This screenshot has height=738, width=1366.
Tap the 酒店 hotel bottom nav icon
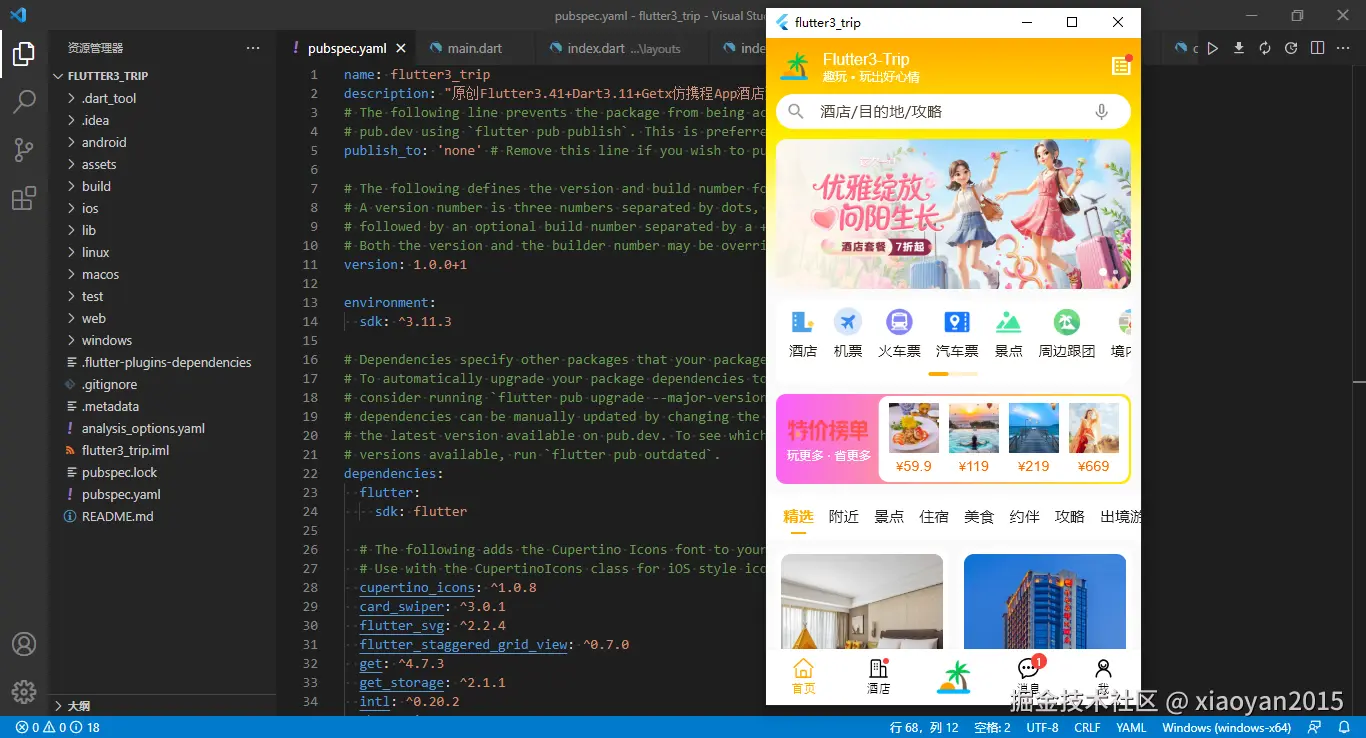click(878, 668)
